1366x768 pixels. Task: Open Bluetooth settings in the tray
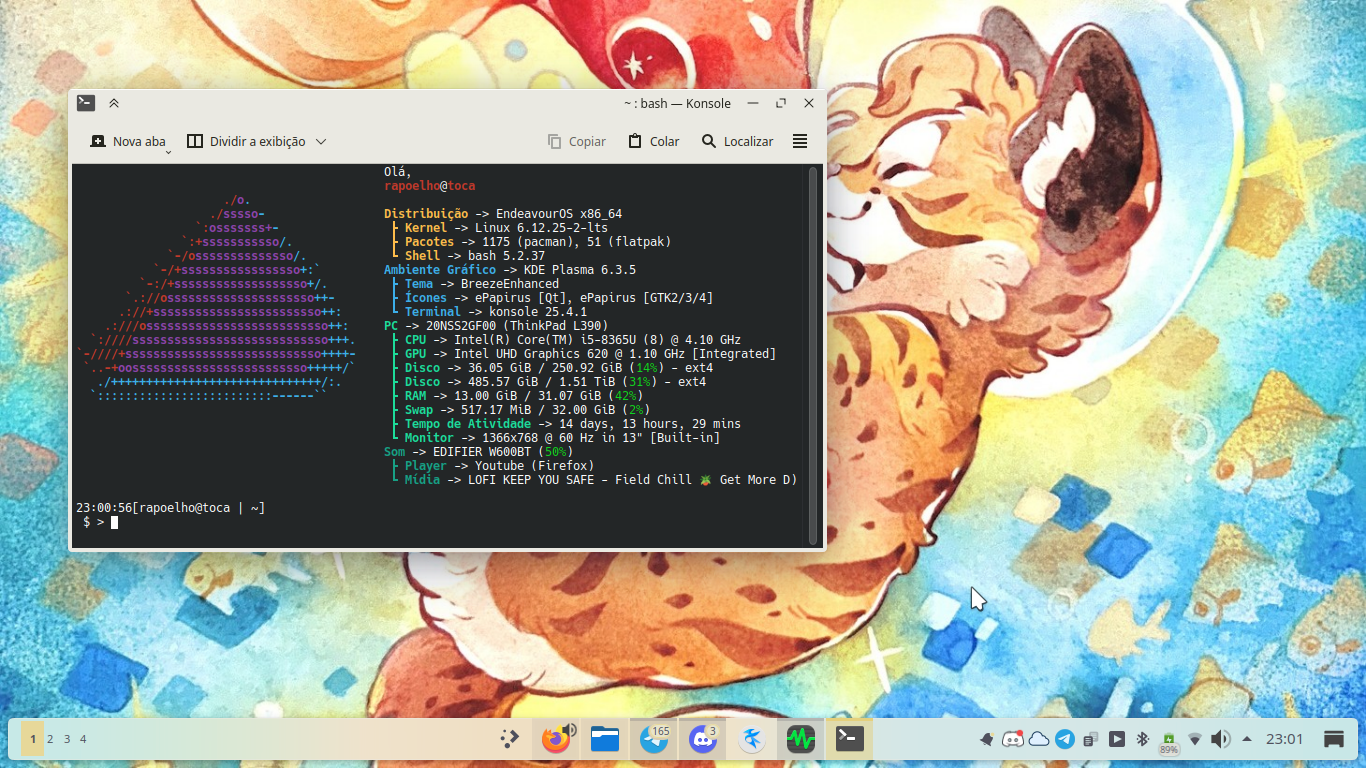(x=1143, y=739)
